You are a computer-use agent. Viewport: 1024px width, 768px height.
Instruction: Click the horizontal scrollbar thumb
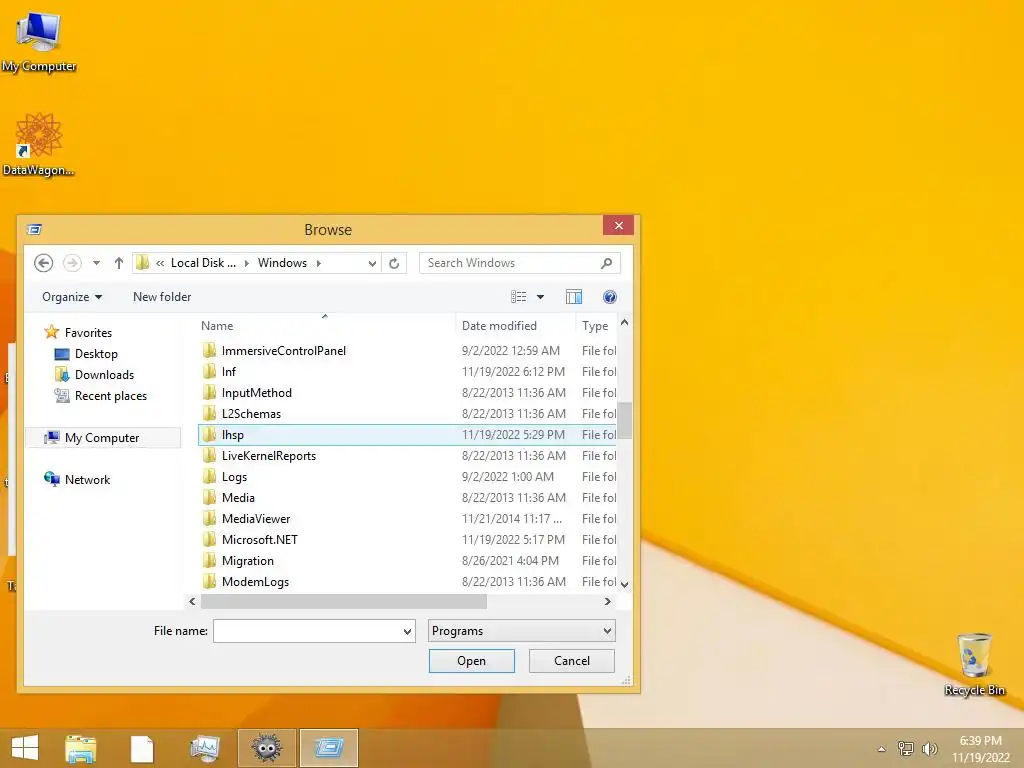point(344,601)
